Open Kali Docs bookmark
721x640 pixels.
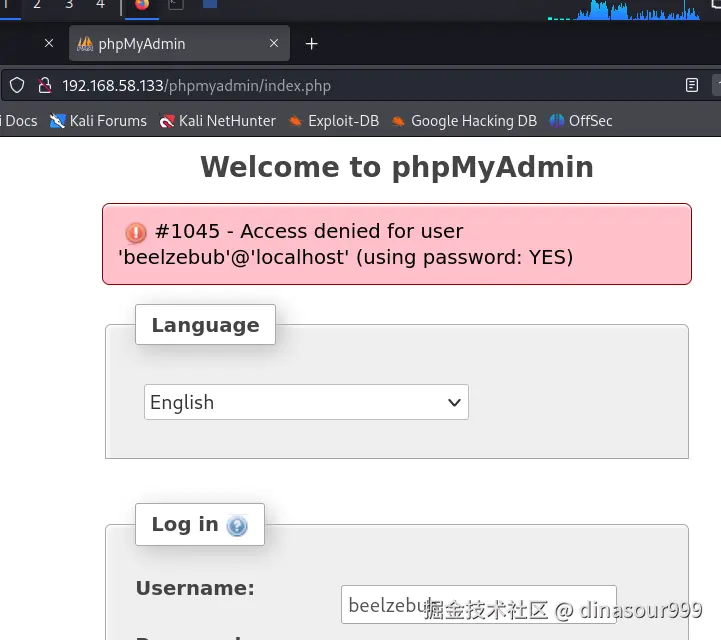[x=19, y=121]
